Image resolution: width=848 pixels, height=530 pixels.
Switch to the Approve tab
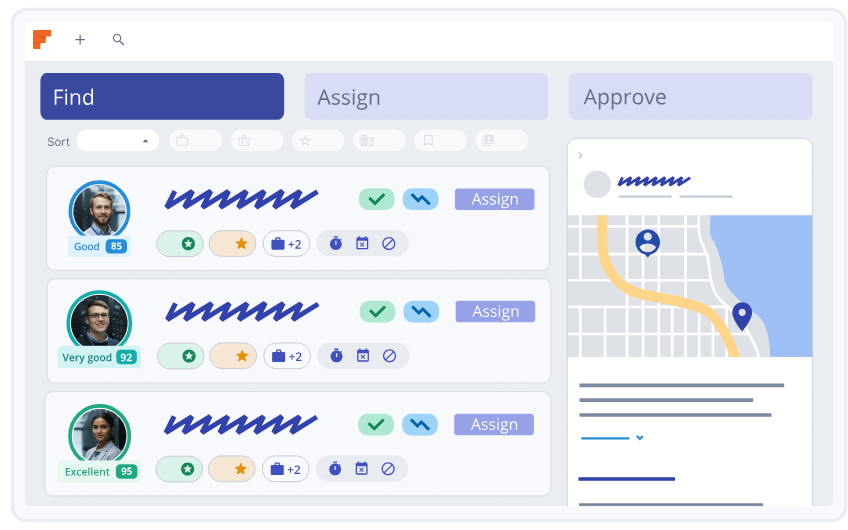pos(690,97)
